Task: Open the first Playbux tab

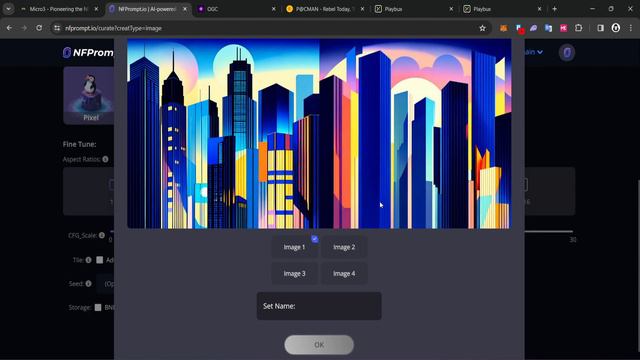Action: tap(414, 9)
